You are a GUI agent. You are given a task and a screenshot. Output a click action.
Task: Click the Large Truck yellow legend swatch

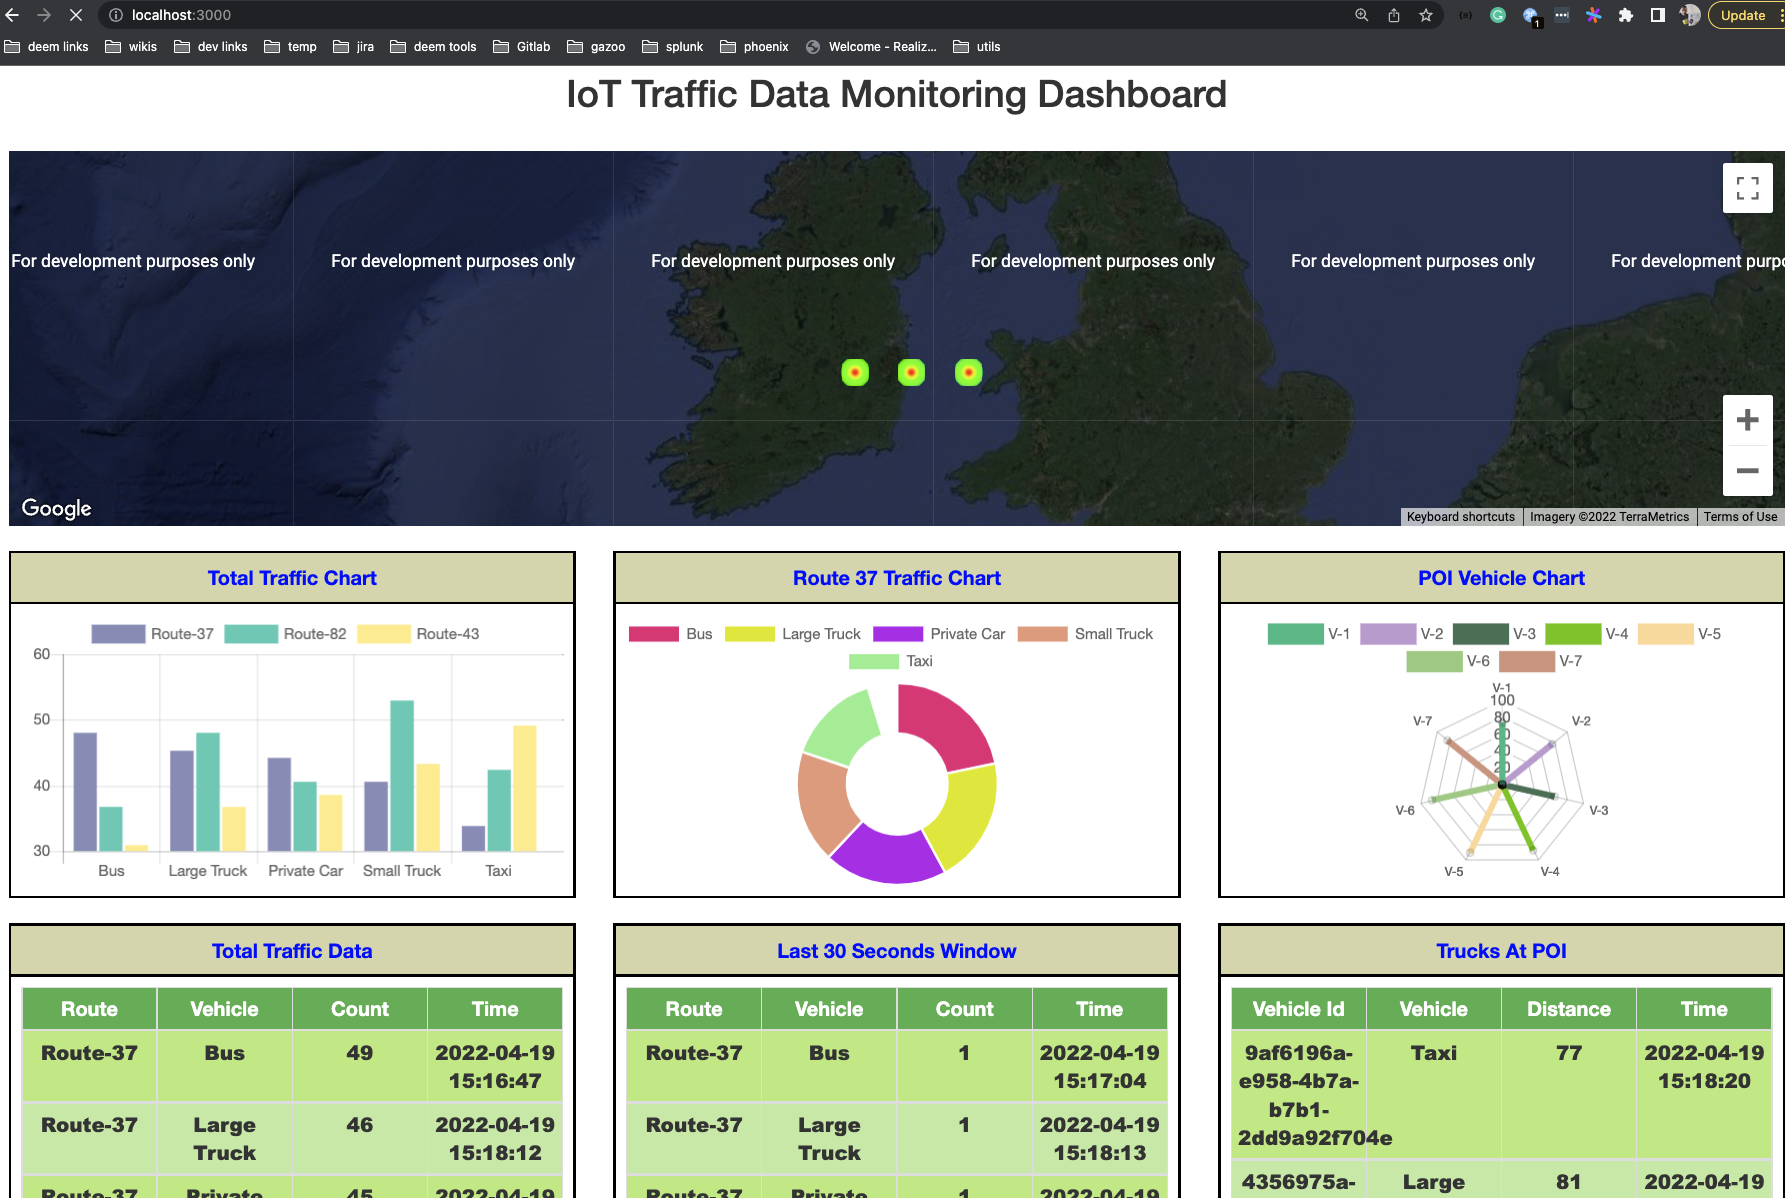(x=749, y=634)
